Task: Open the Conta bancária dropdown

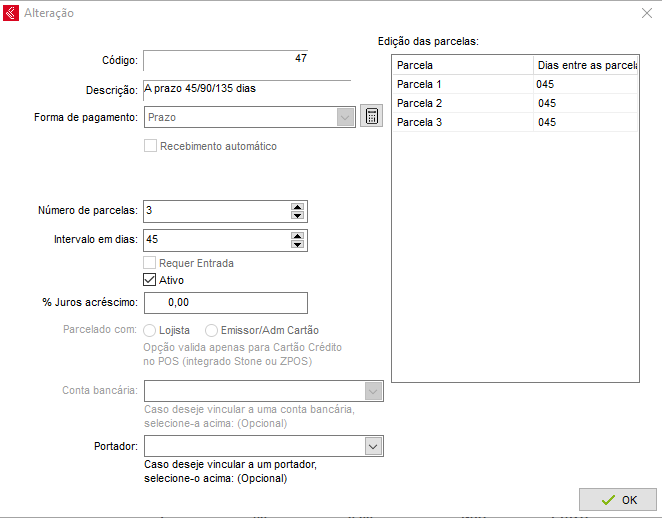Action: click(x=373, y=391)
